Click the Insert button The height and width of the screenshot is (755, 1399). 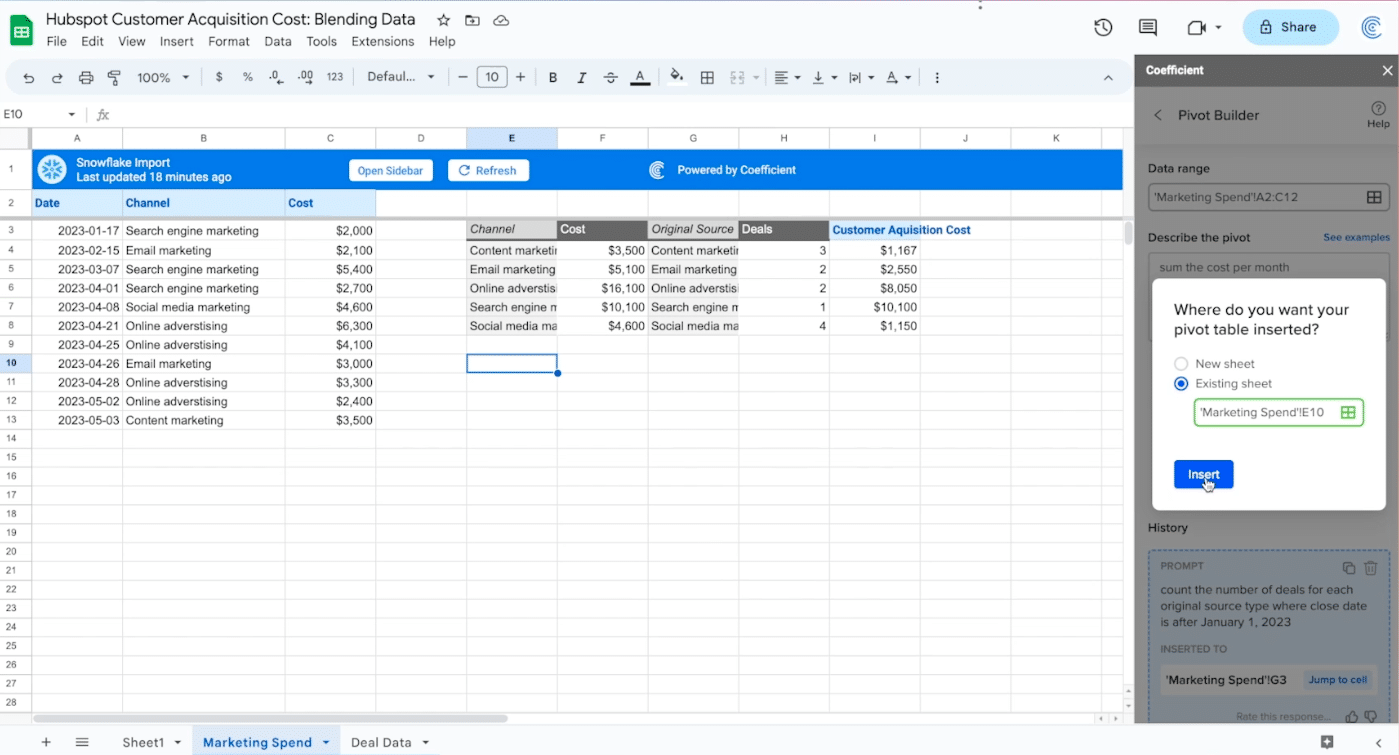click(x=1203, y=475)
